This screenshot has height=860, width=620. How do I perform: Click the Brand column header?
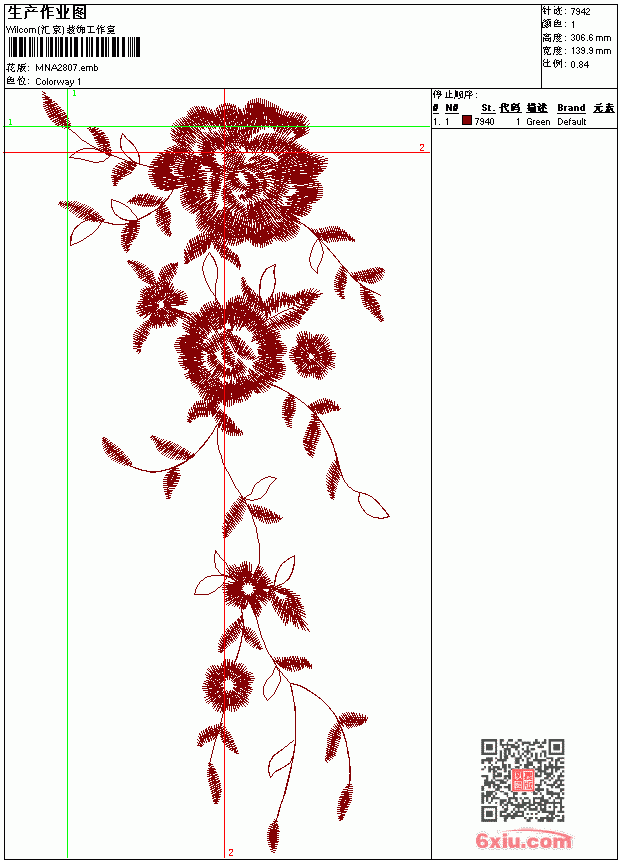point(571,108)
